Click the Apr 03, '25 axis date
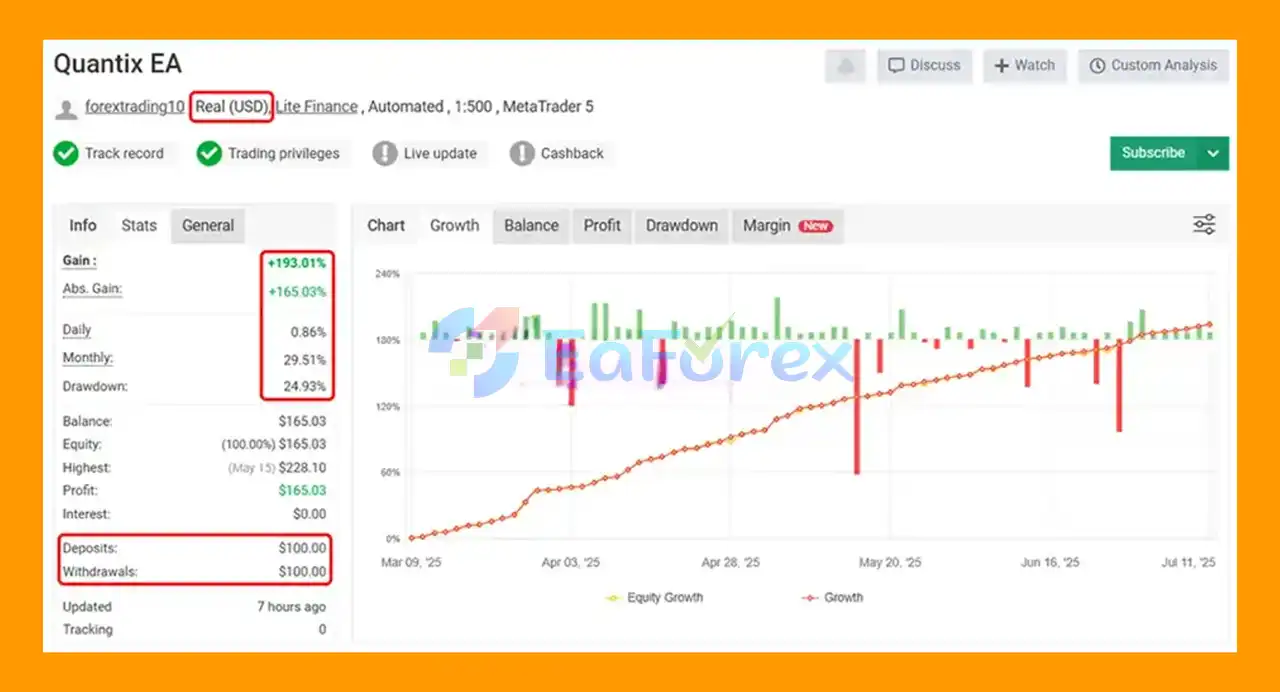Screen dimensions: 1280x692 point(571,563)
